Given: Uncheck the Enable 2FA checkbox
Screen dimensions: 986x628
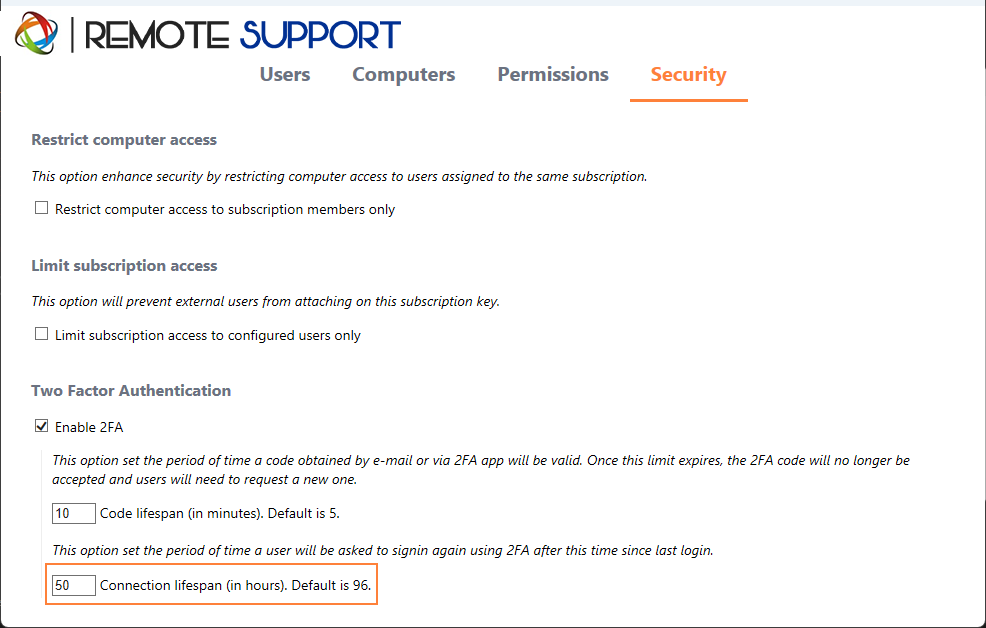Looking at the screenshot, I should [x=42, y=426].
